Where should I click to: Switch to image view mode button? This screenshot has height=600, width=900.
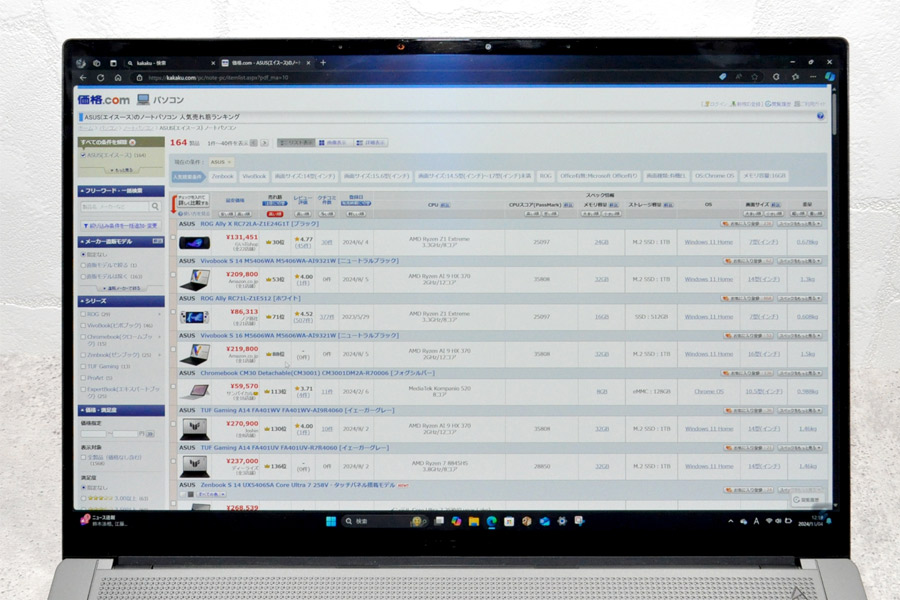click(x=333, y=143)
